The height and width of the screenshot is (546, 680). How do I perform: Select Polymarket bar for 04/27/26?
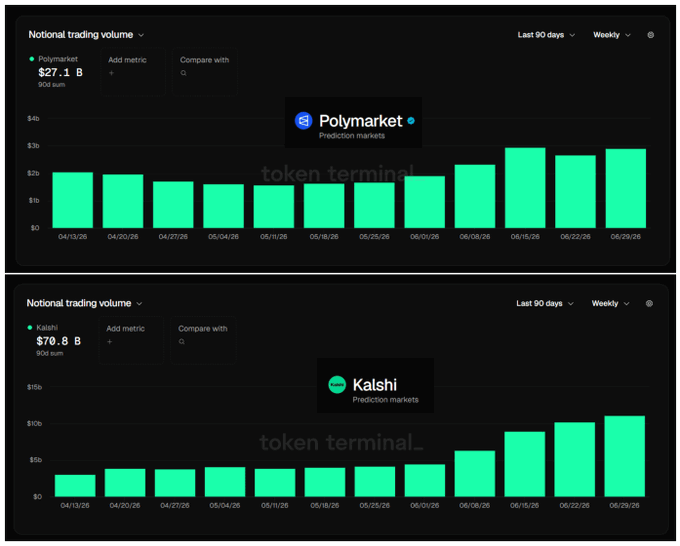point(173,204)
